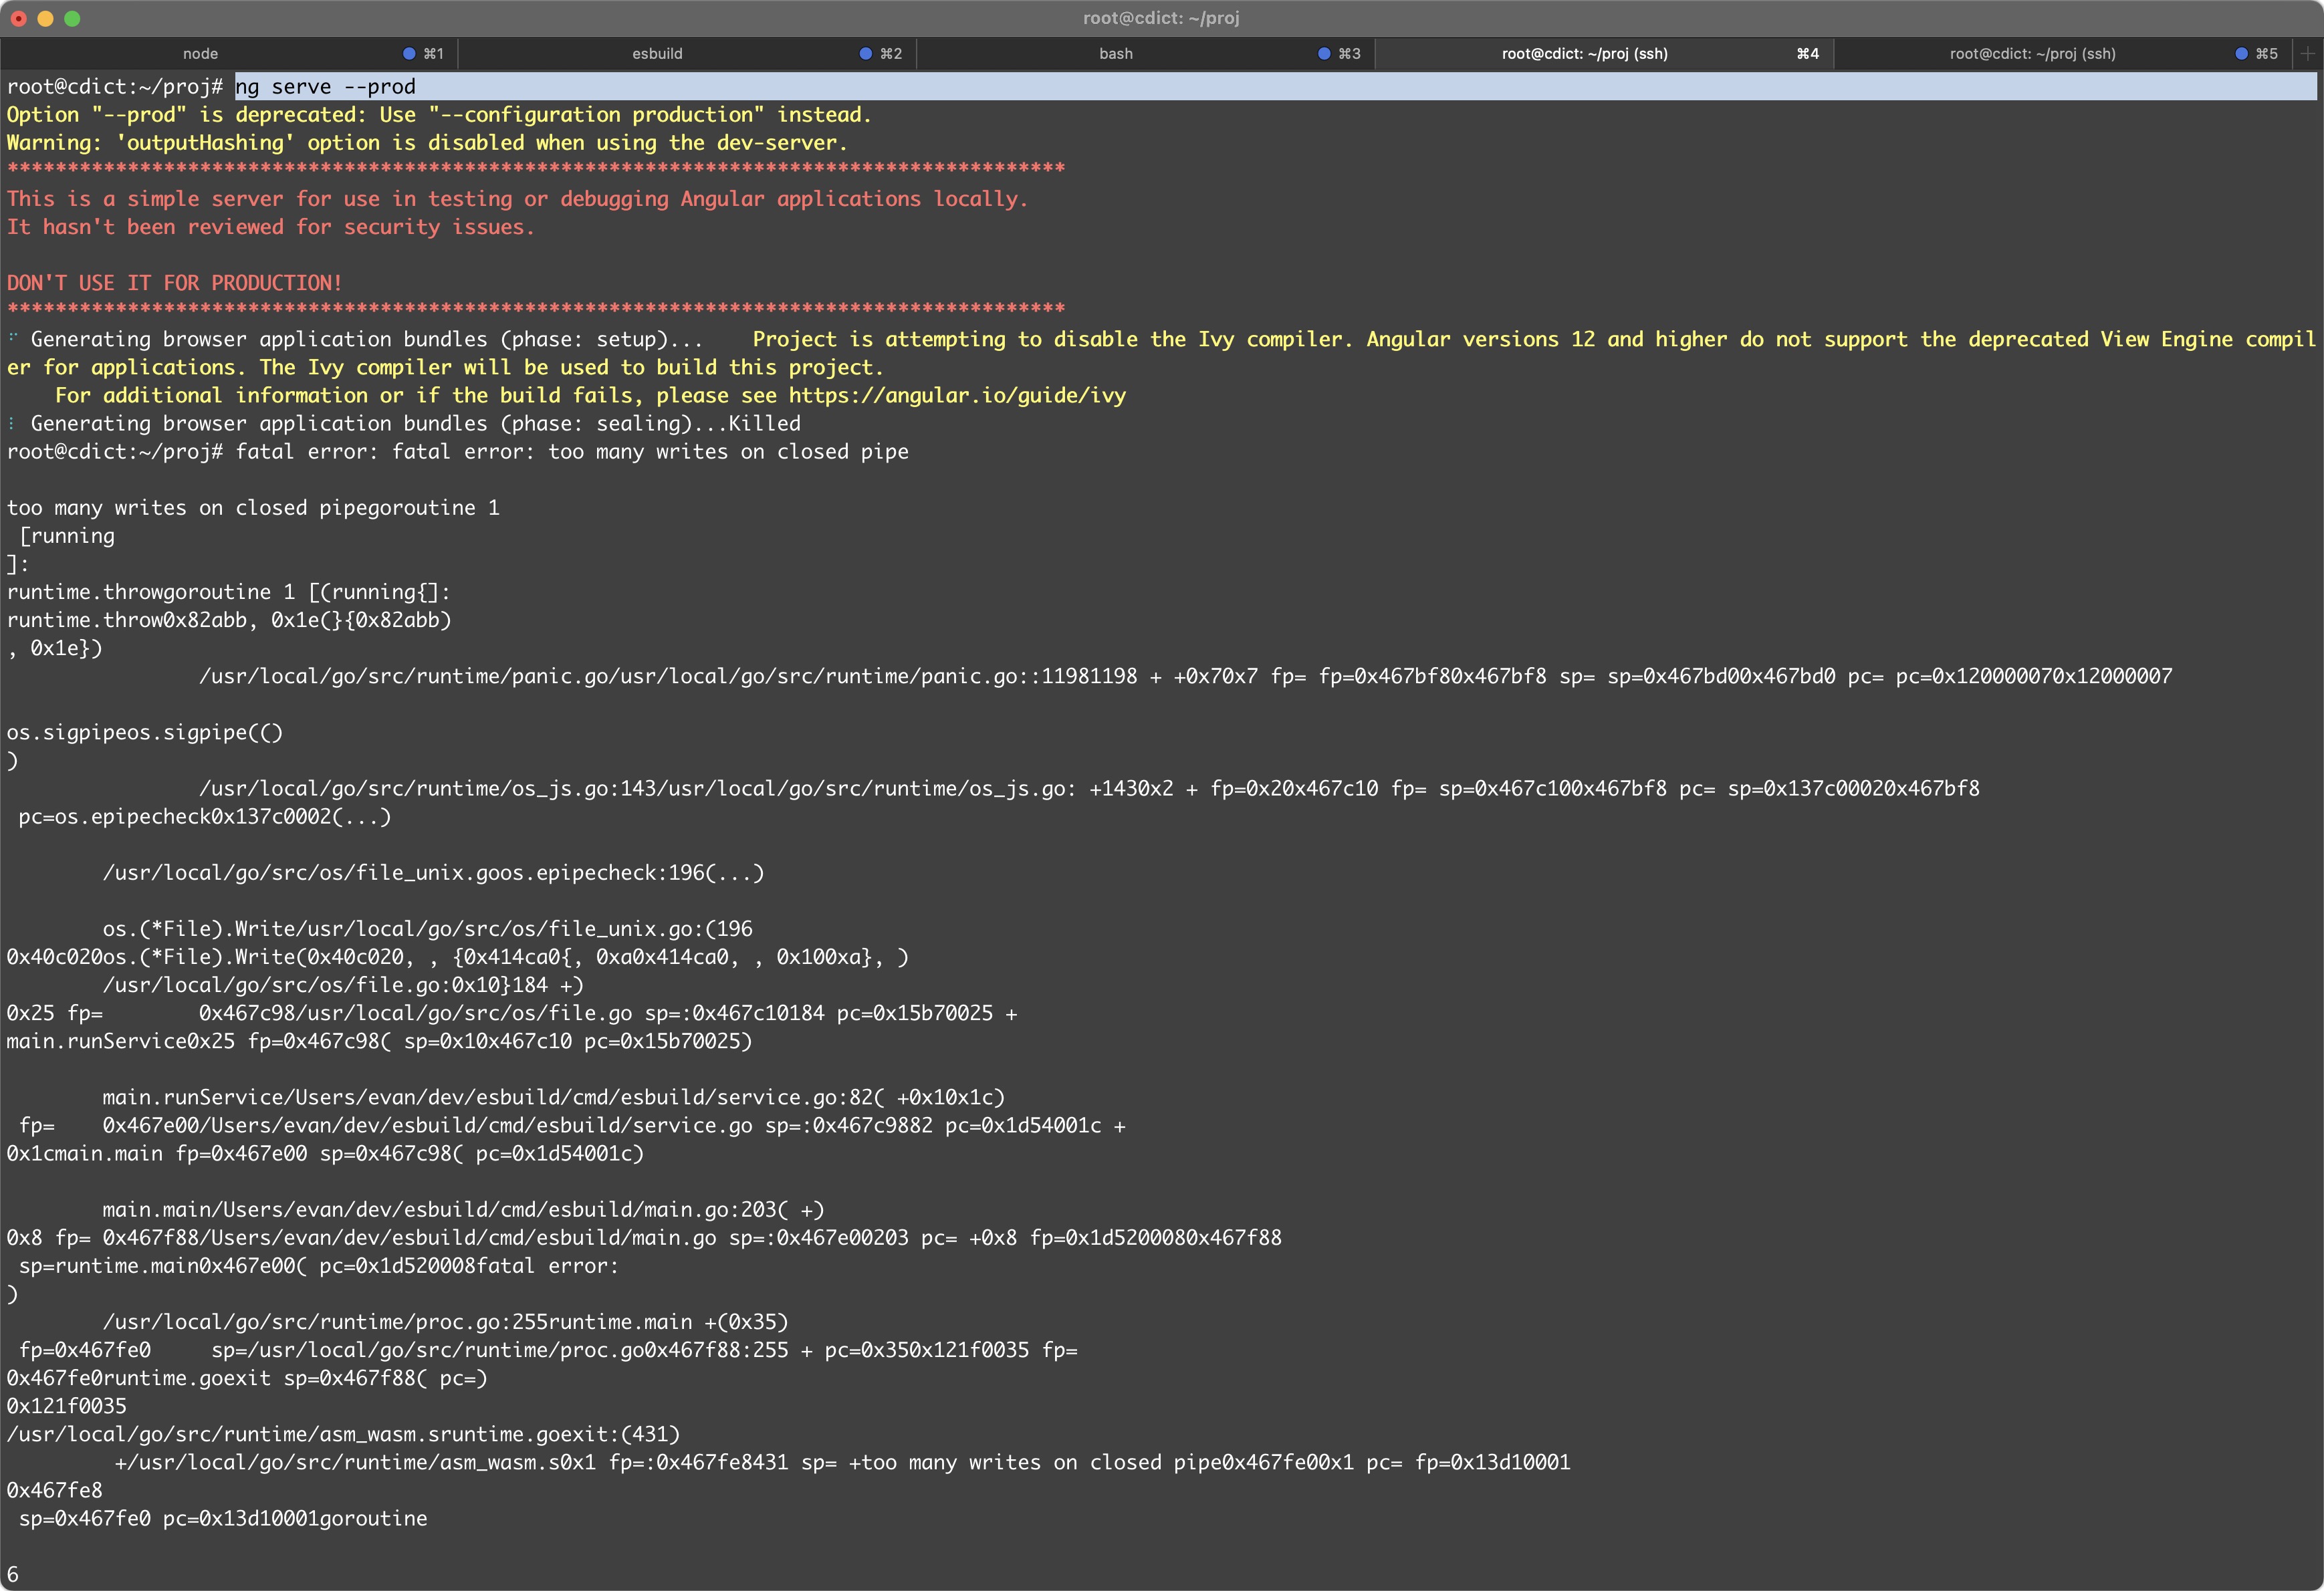Image resolution: width=2324 pixels, height=1591 pixels.
Task: Click fifth tab's blue activity dot
Action: (x=2241, y=54)
